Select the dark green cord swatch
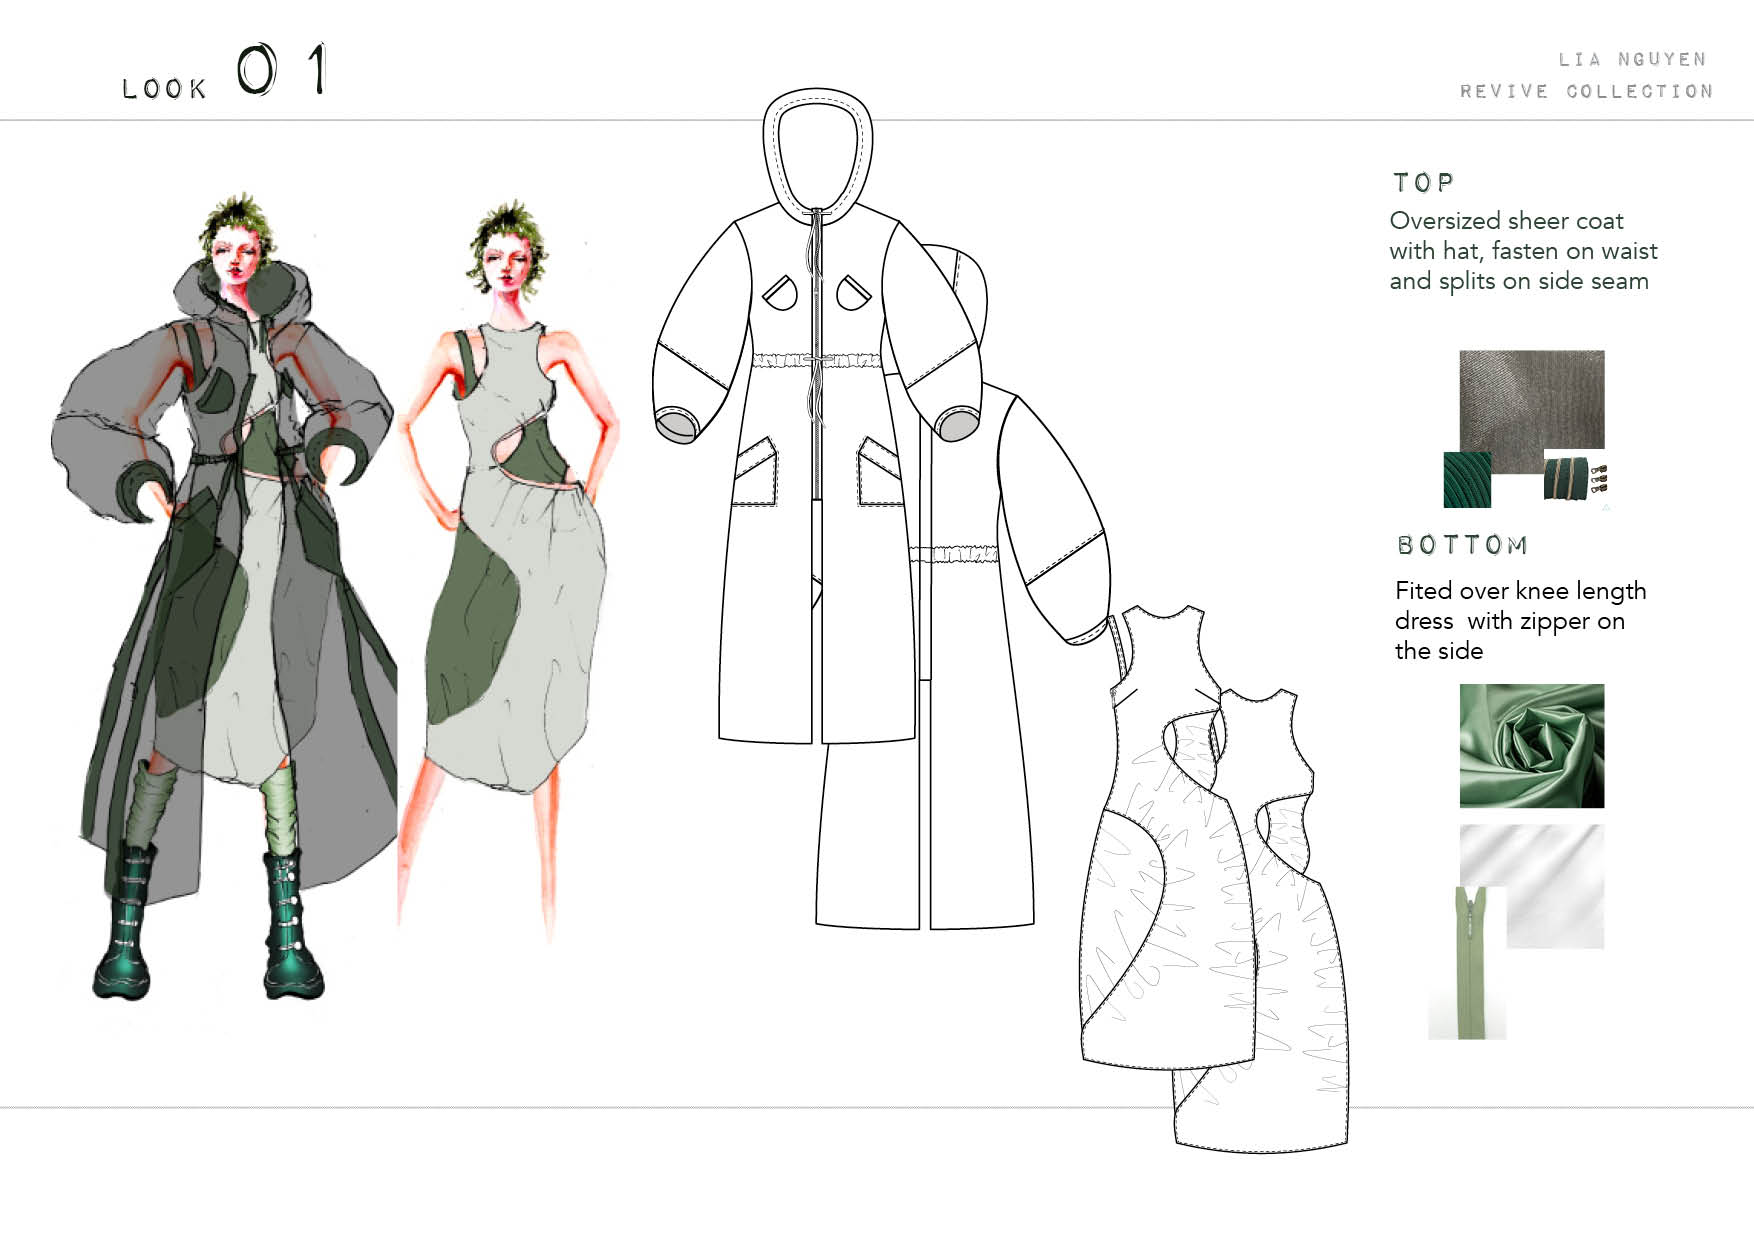1754x1240 pixels. [1466, 479]
